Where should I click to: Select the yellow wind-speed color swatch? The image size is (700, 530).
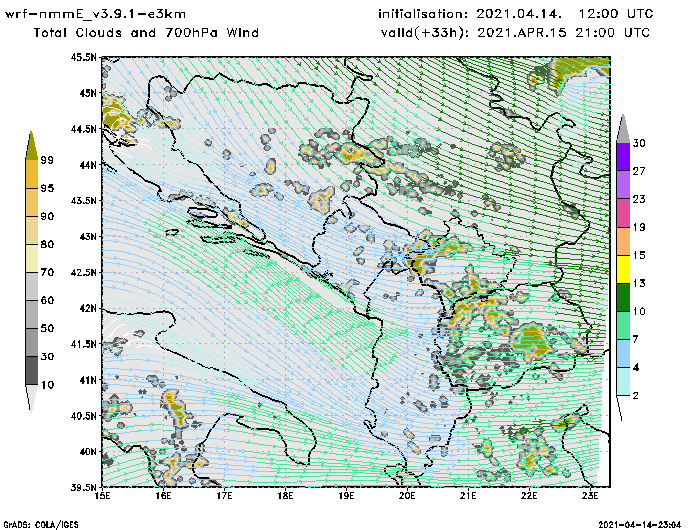pos(623,269)
